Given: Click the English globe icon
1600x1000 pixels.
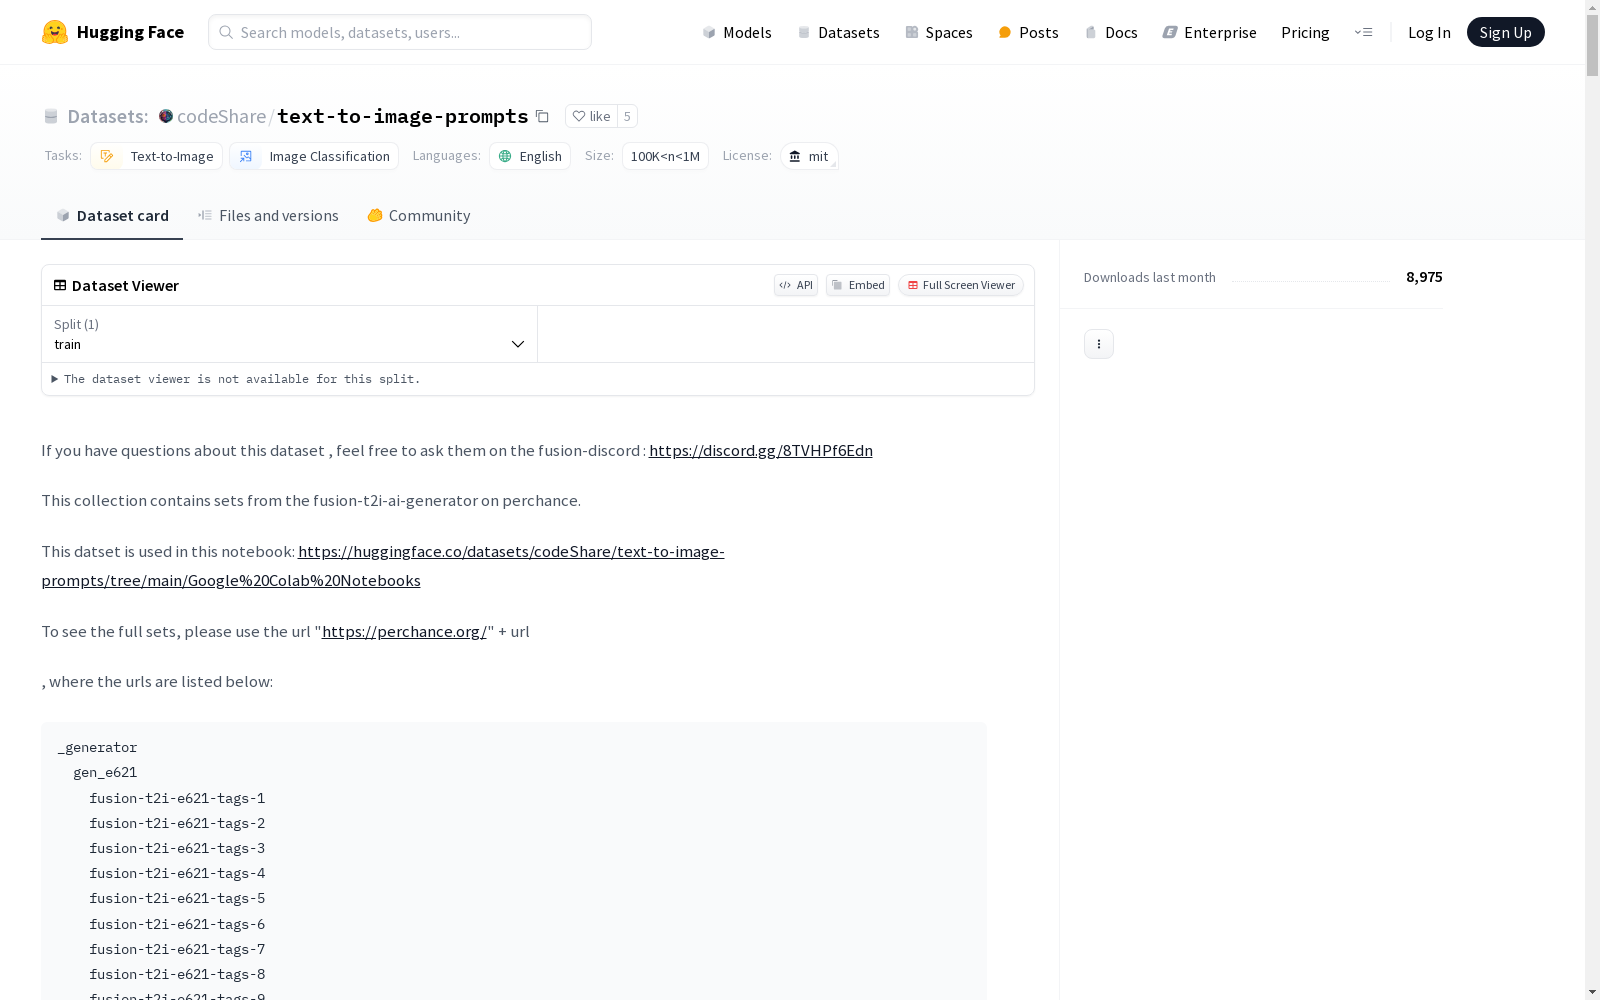Looking at the screenshot, I should coord(505,156).
